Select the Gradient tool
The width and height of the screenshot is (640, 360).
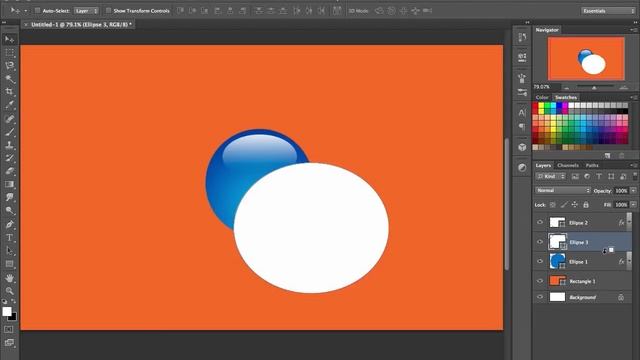click(9, 184)
